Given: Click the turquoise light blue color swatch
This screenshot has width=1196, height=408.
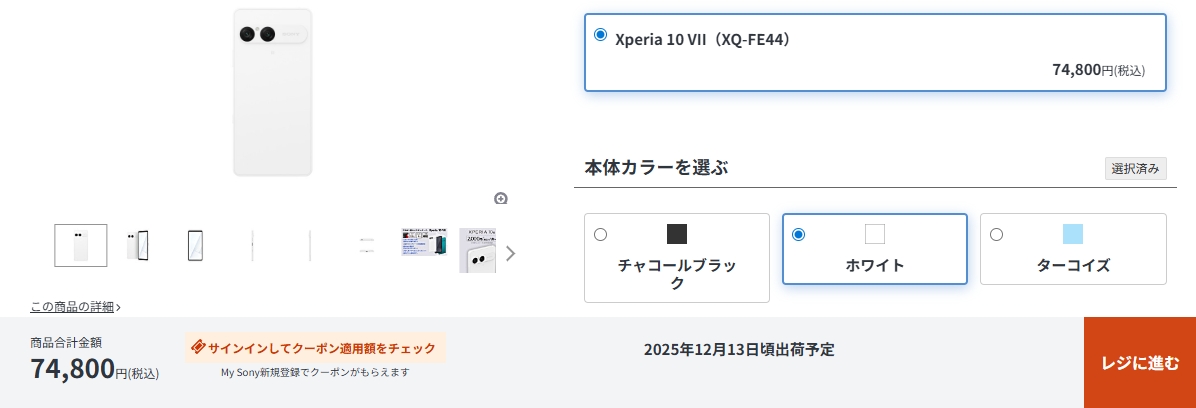Looking at the screenshot, I should pos(1073,234).
